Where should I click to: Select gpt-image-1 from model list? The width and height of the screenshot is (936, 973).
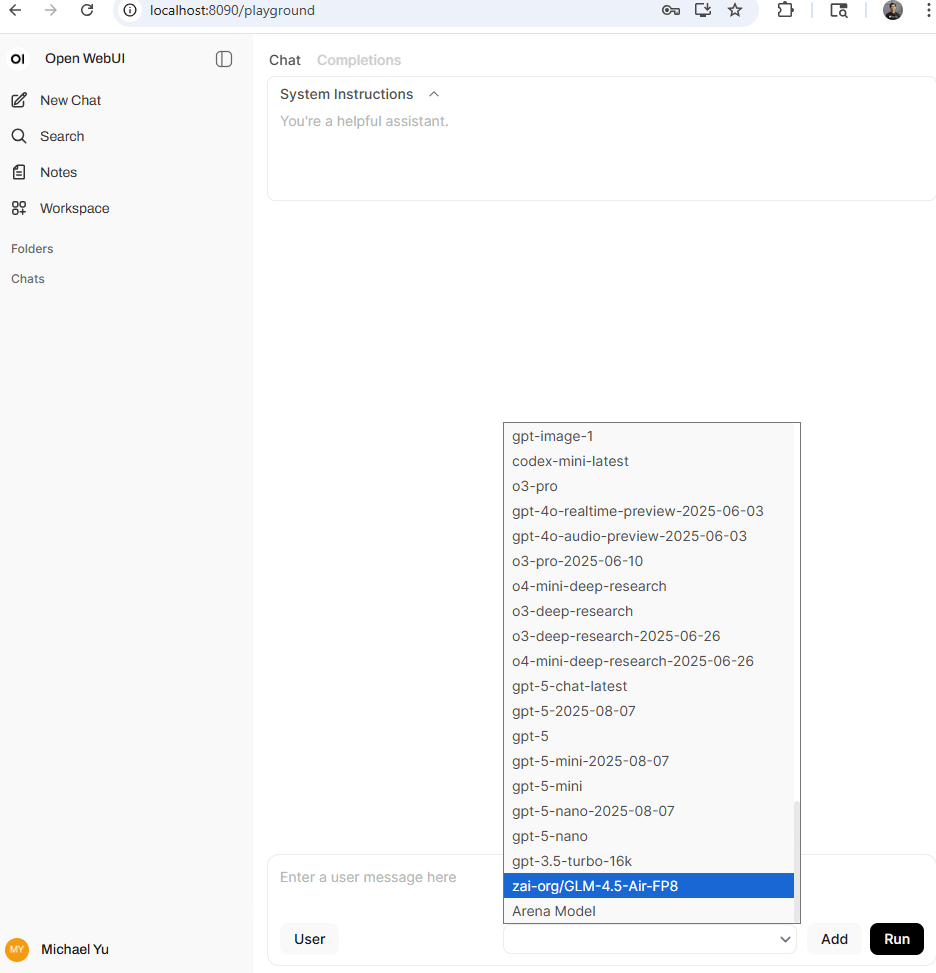coord(649,436)
